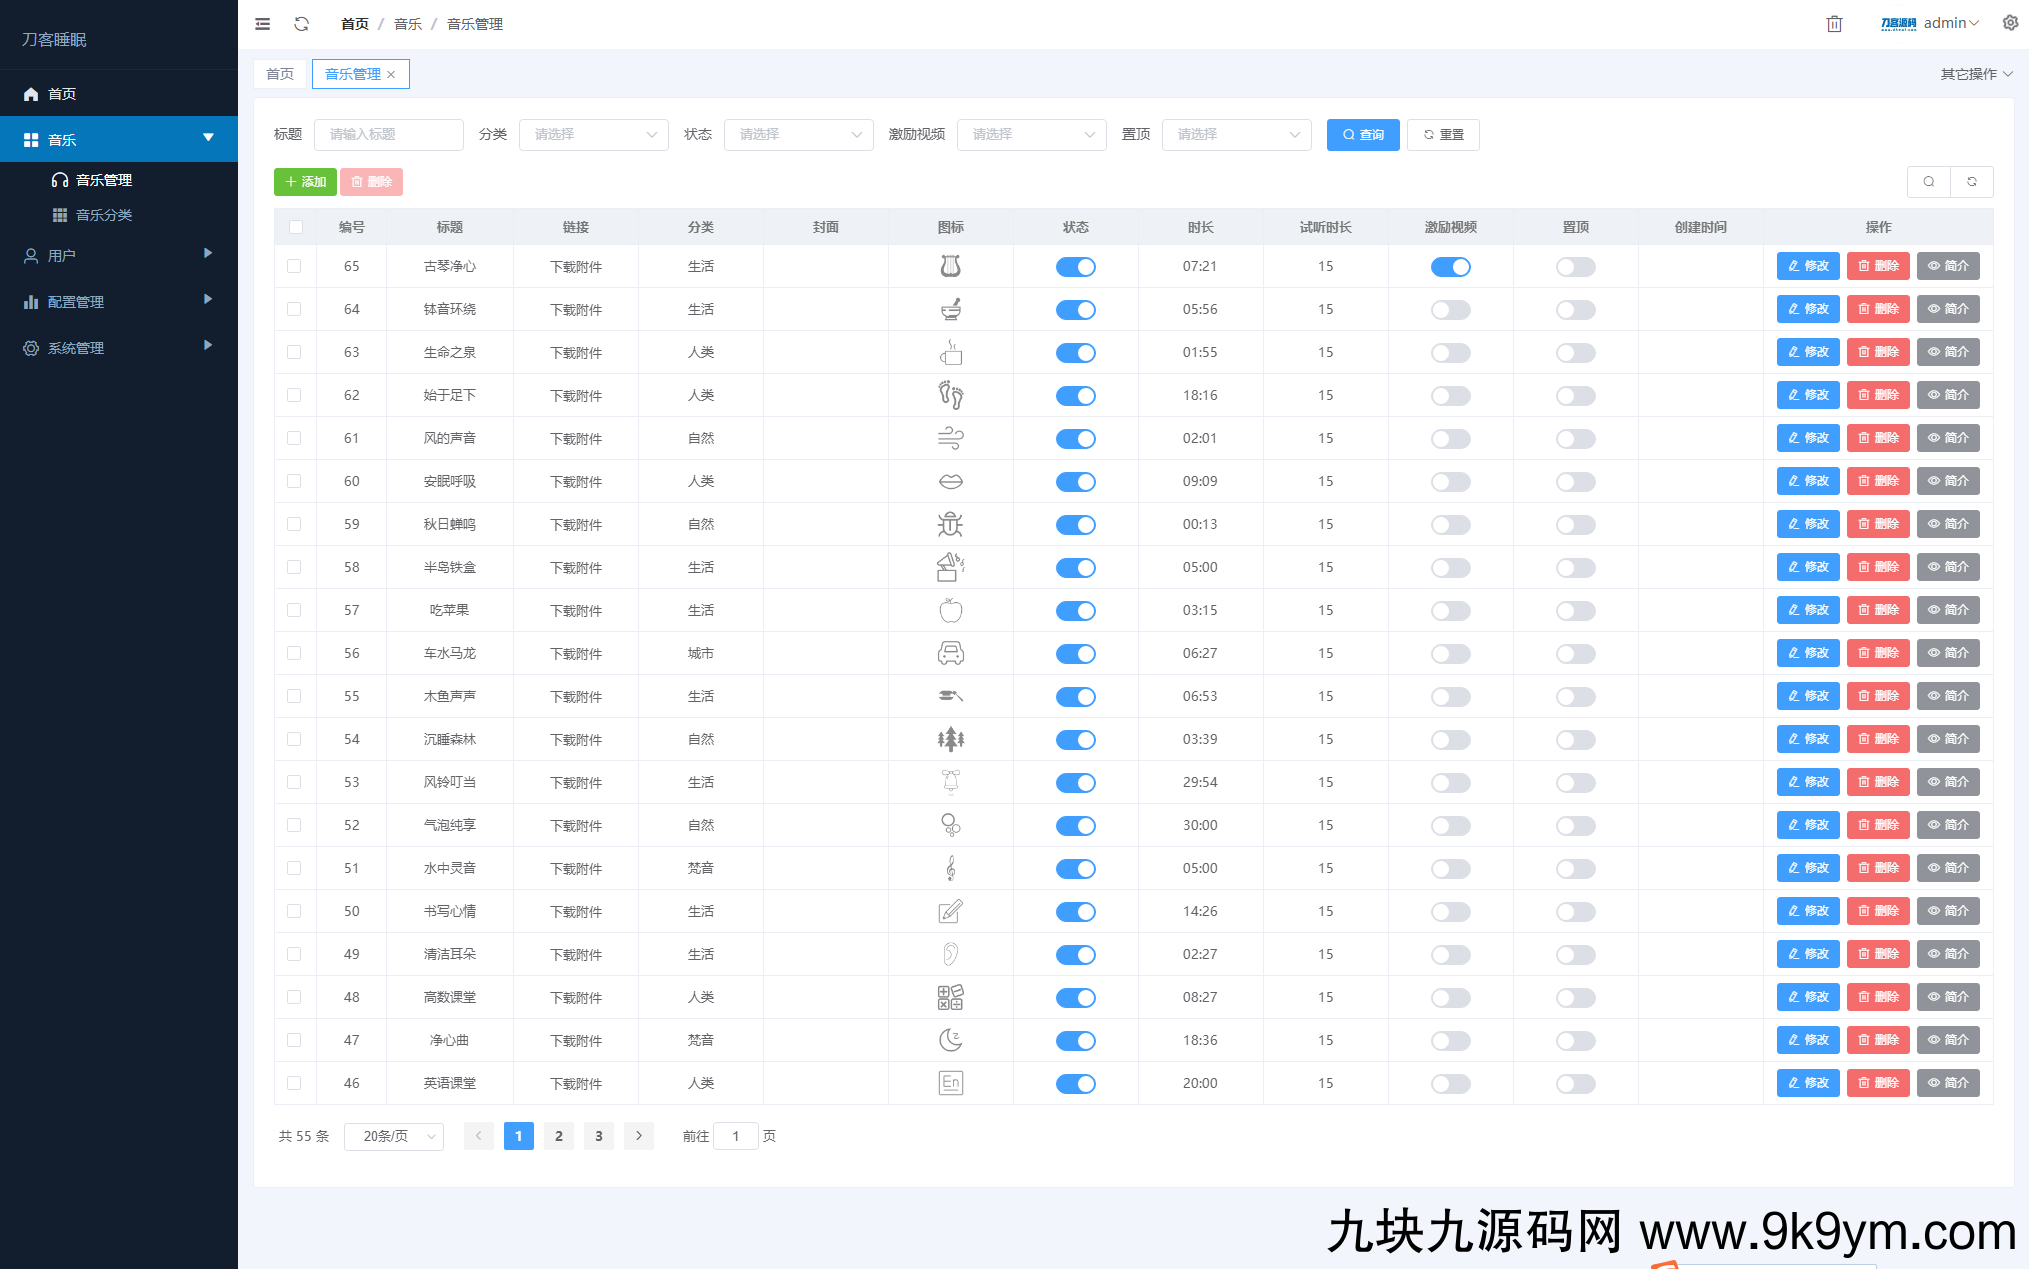This screenshot has width=2029, height=1269.
Task: Open settings via gear icon top right
Action: pos(2010,23)
